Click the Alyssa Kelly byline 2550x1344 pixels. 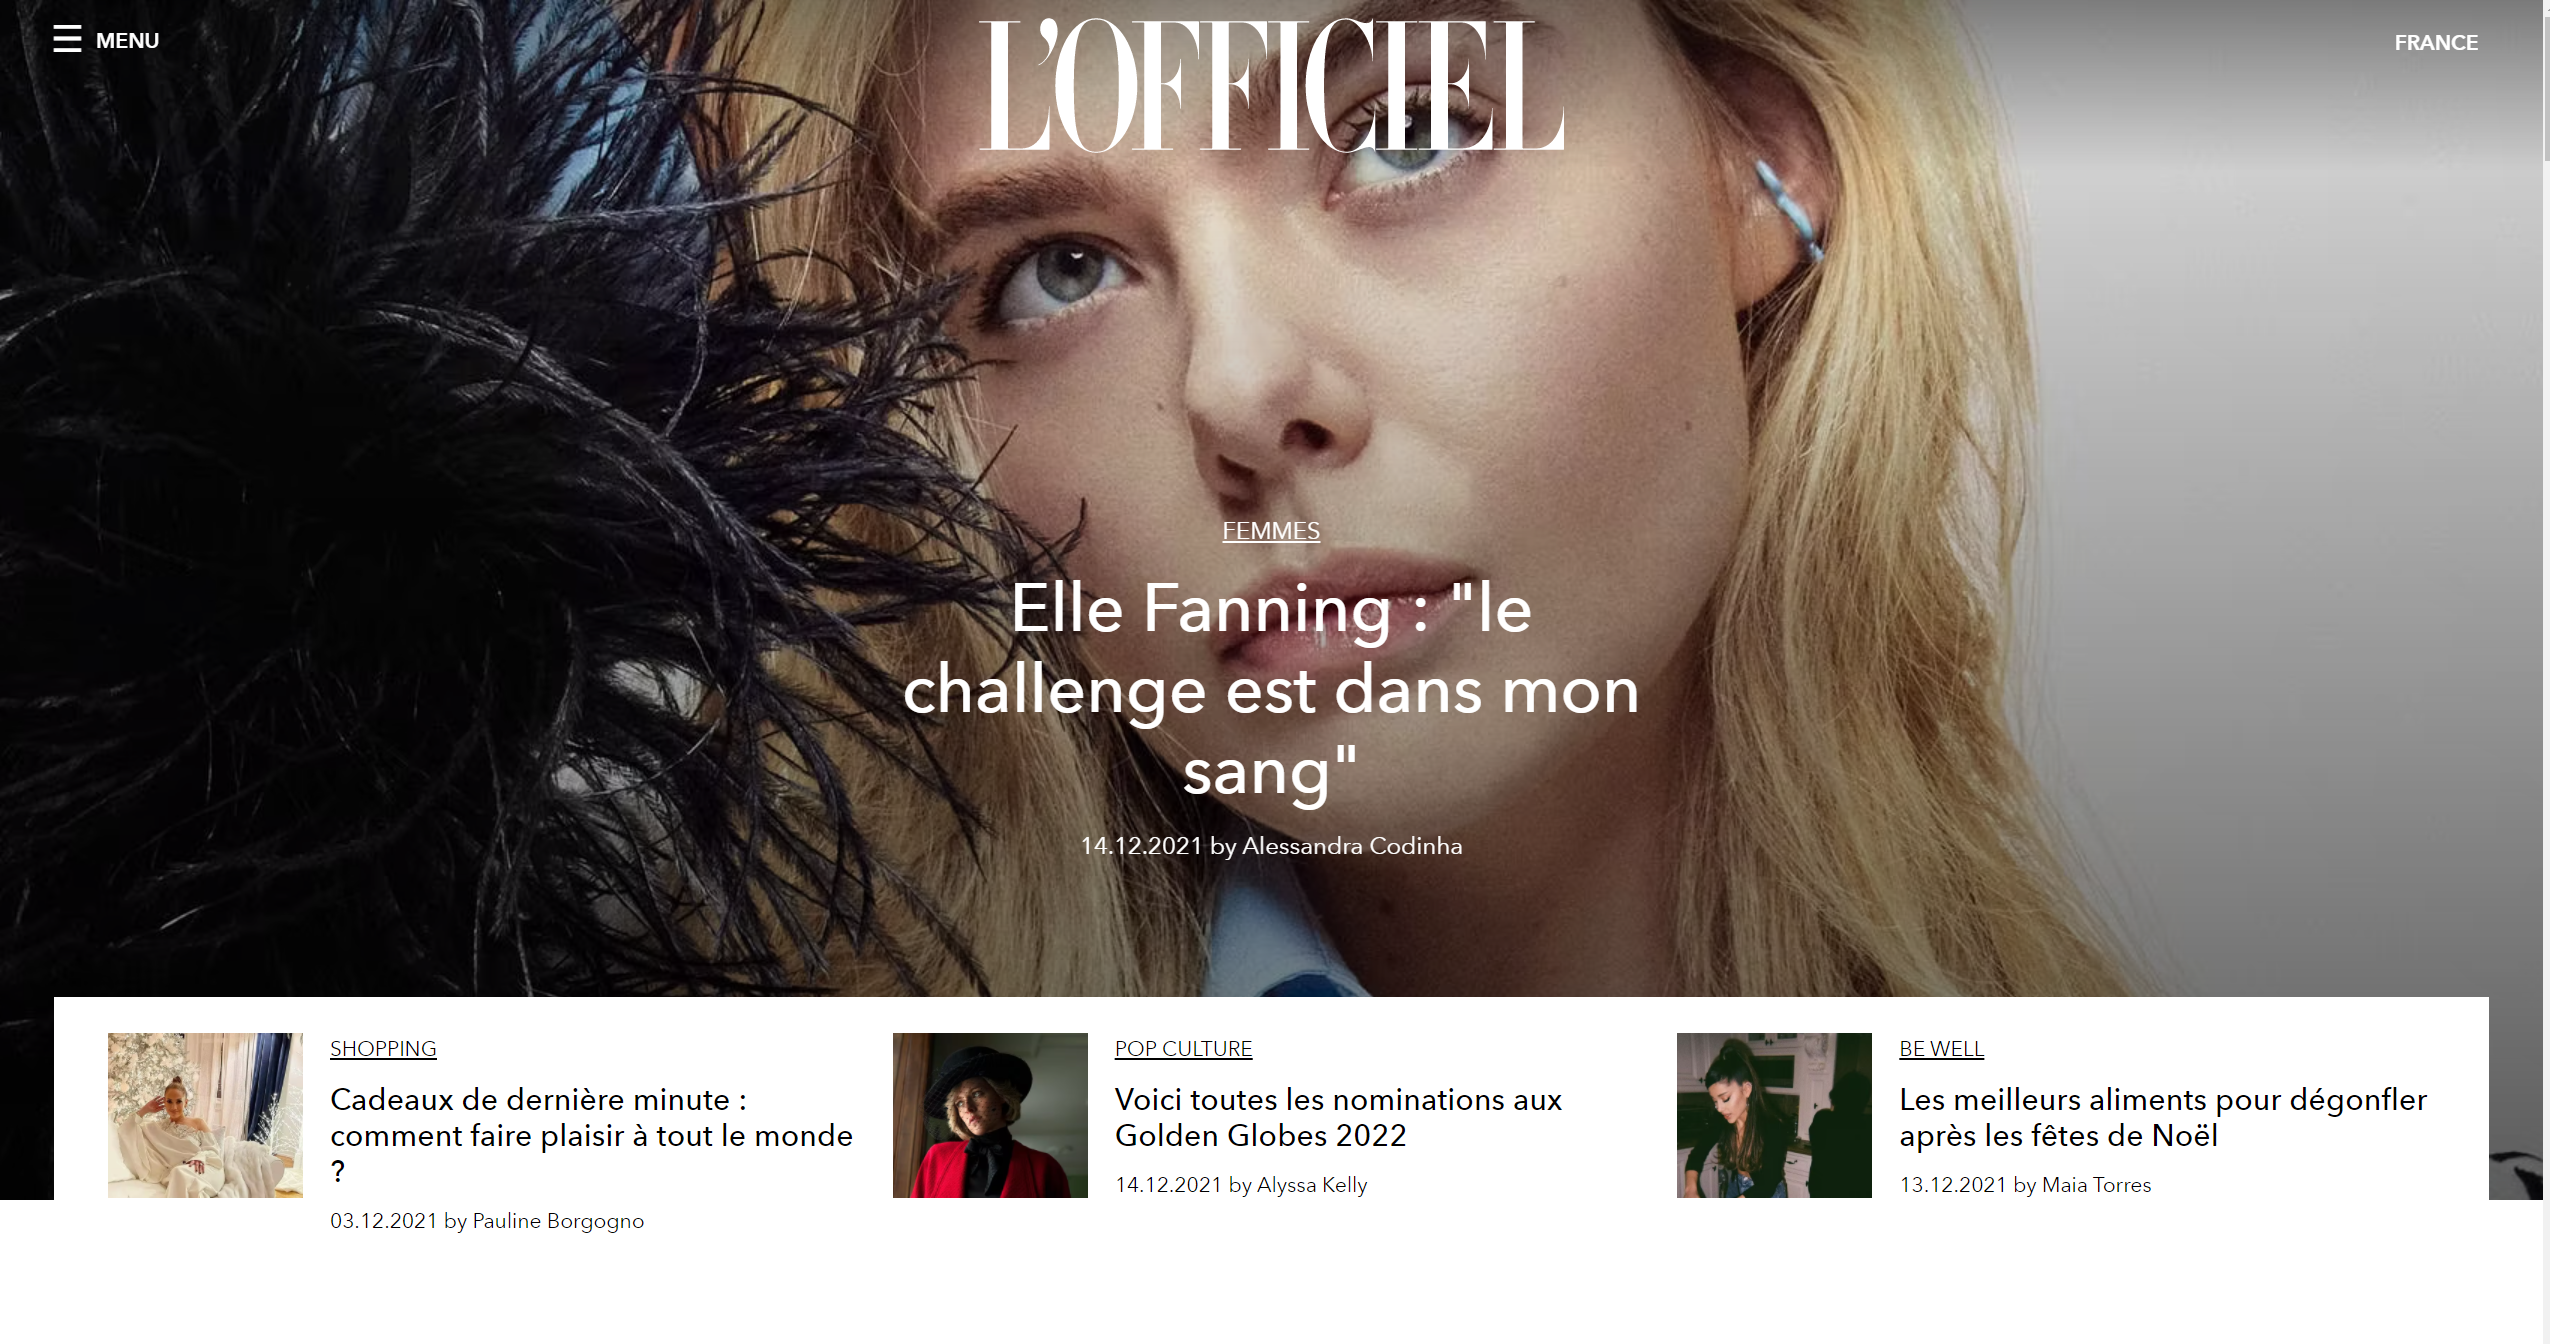pos(1312,1185)
